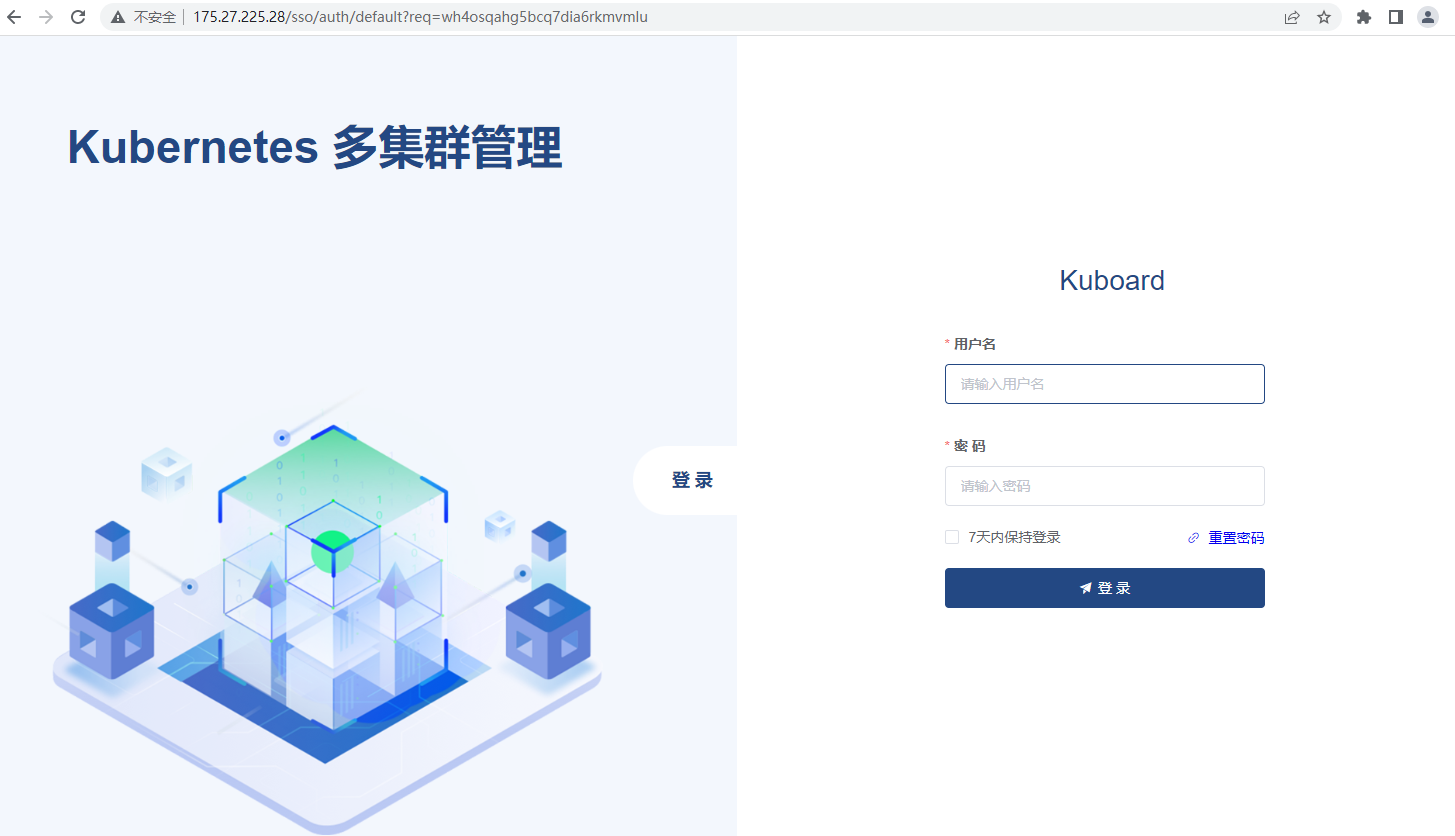Image resolution: width=1455 pixels, height=836 pixels.
Task: Click the Kuboard title text
Action: 1112,280
